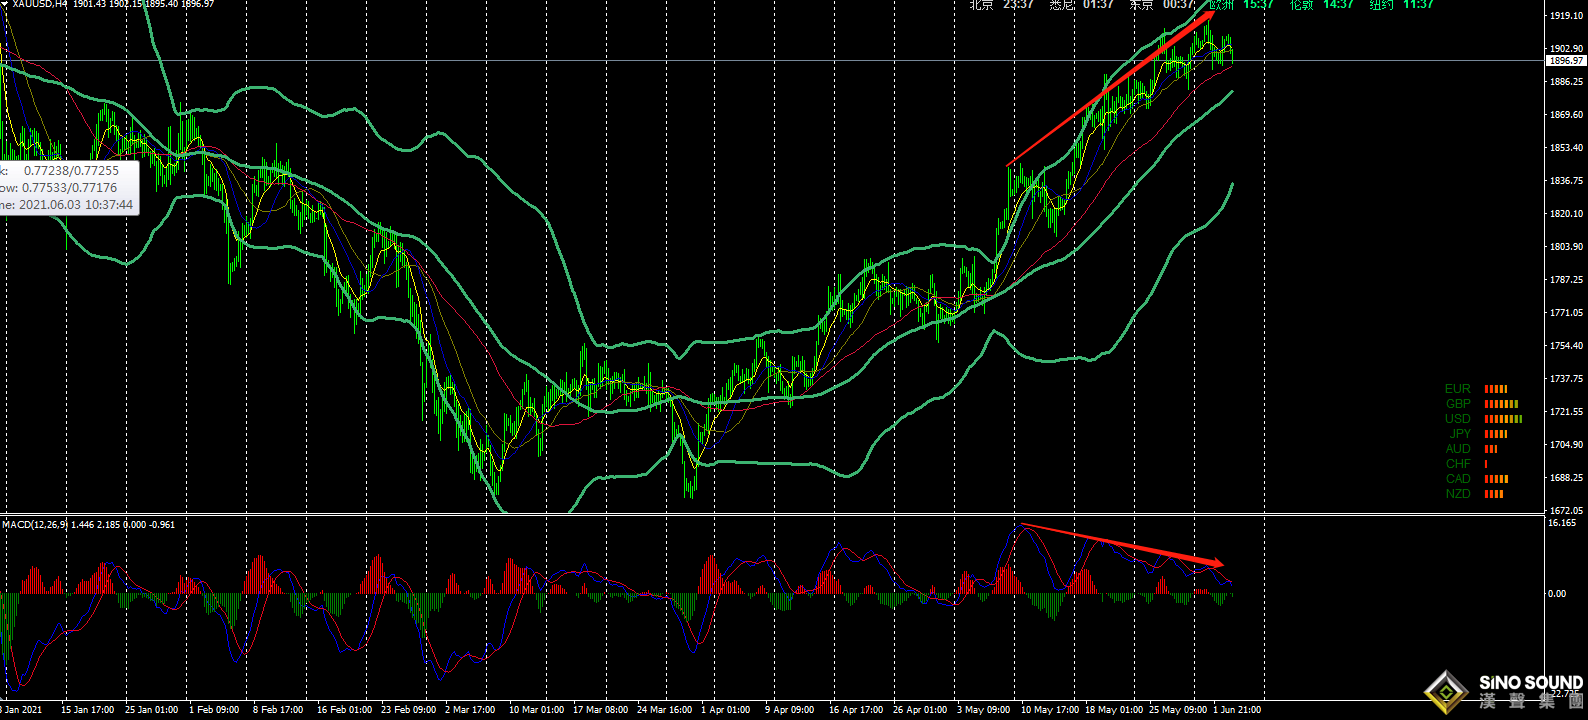Click the 16 Feb 01:00 time axis label
The width and height of the screenshot is (1588, 720).
coord(344,710)
